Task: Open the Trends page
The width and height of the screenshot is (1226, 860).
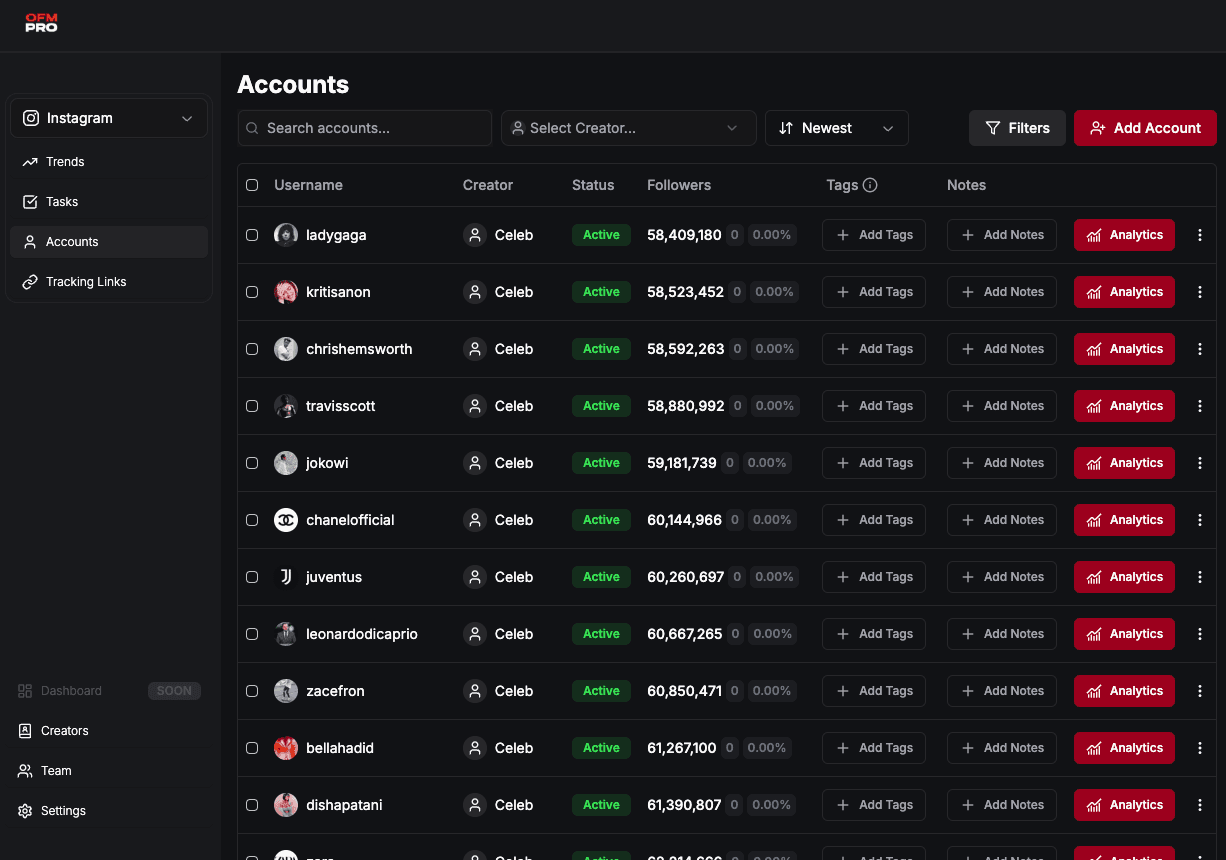Action: coord(109,162)
